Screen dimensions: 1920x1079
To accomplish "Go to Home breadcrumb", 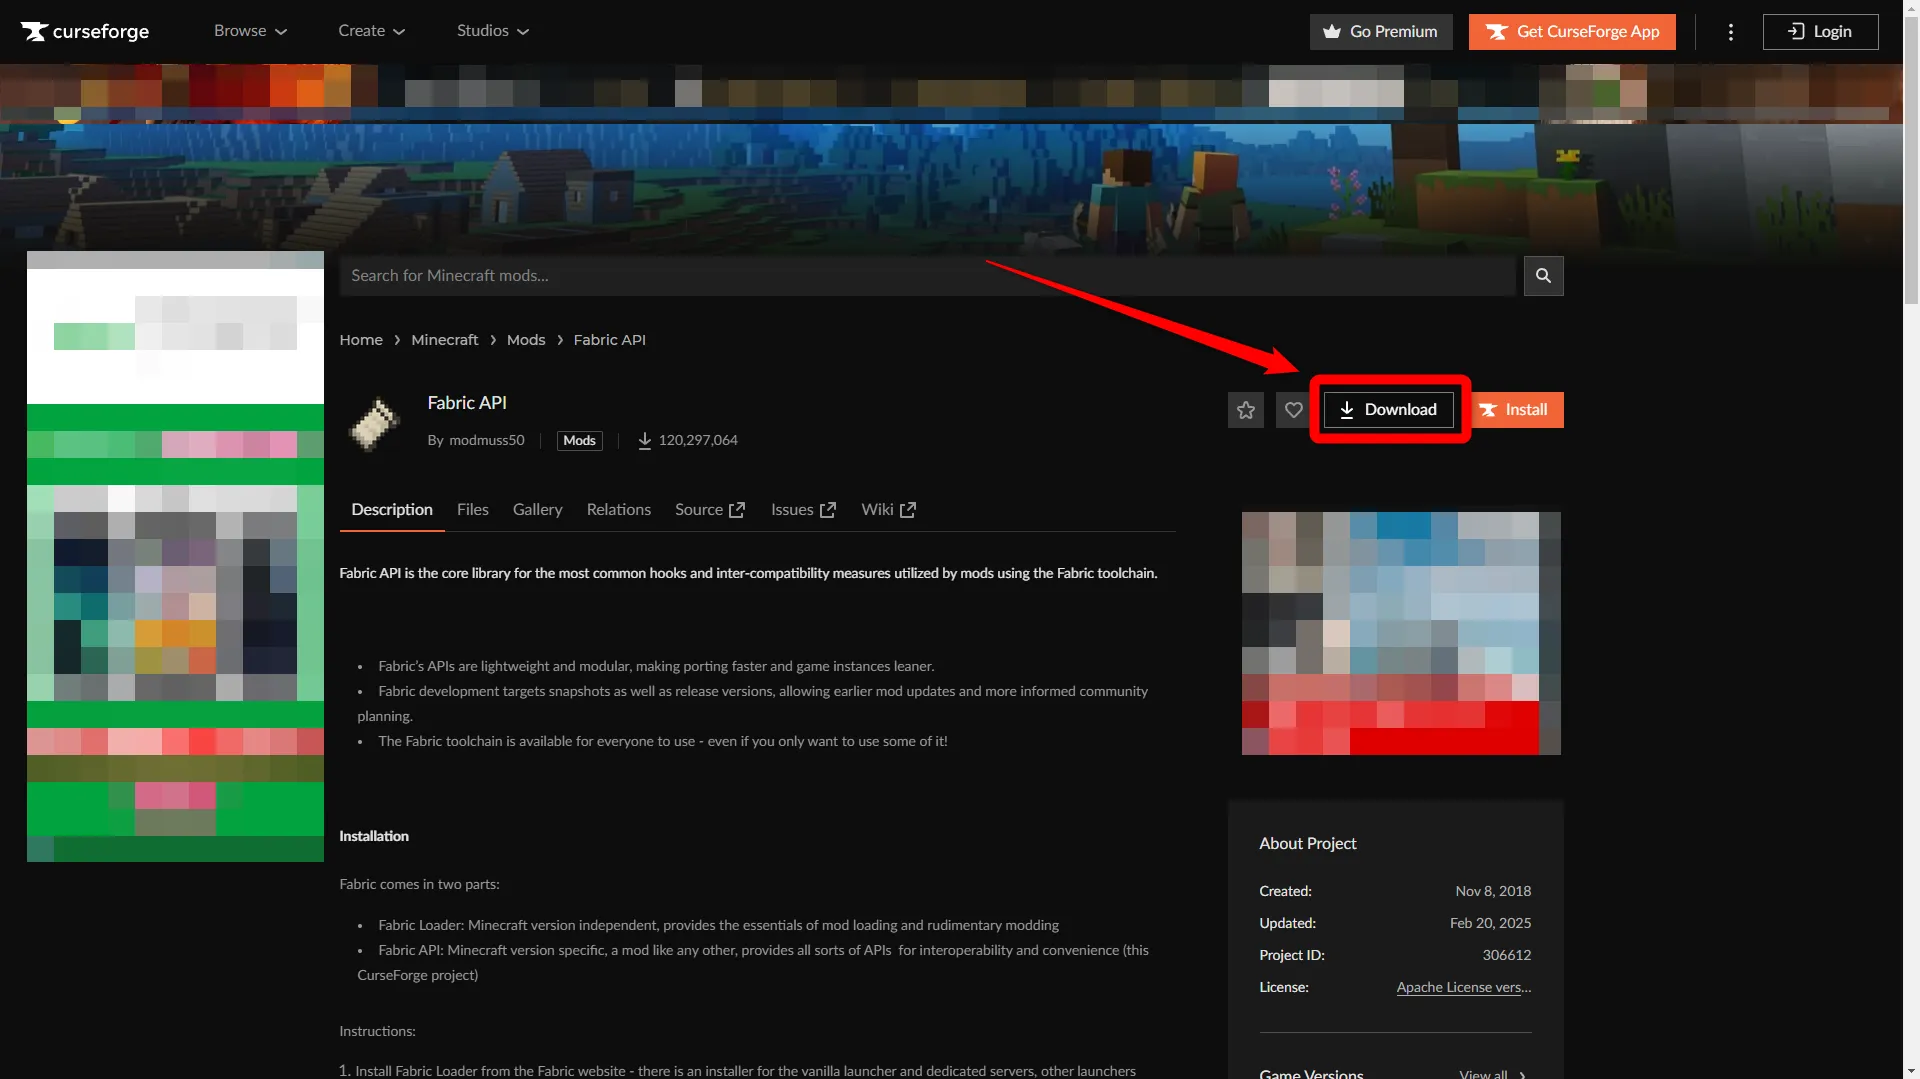I will 361,340.
